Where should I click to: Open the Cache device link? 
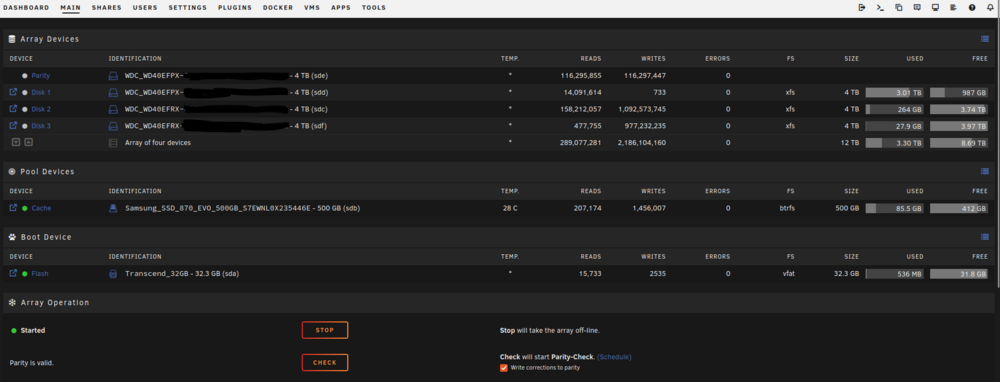pyautogui.click(x=41, y=209)
